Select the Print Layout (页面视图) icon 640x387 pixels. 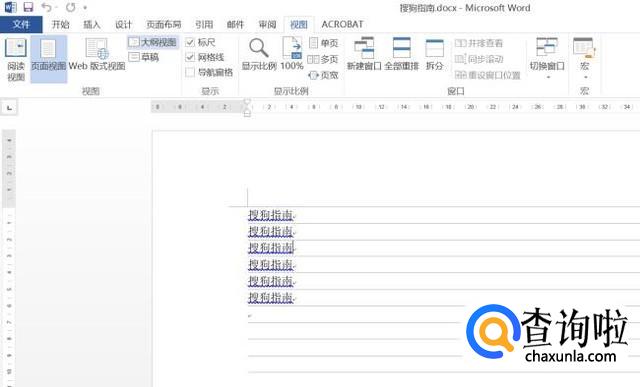pyautogui.click(x=49, y=59)
